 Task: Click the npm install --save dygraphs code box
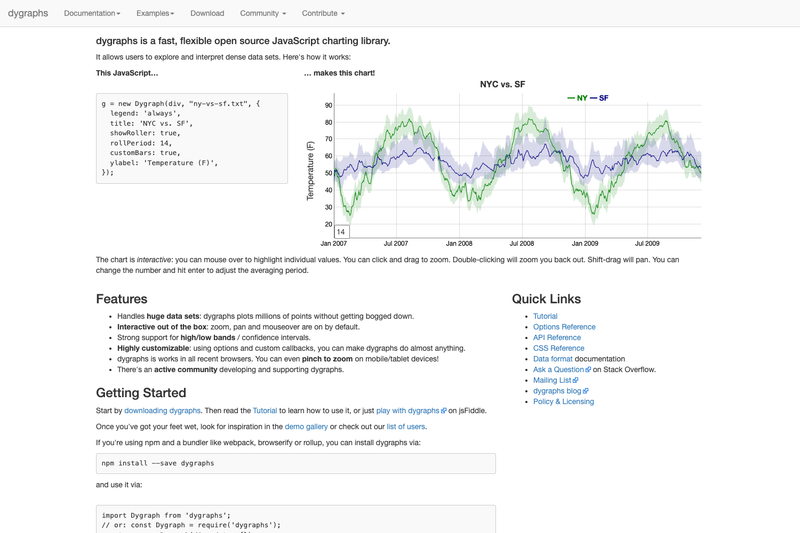click(x=296, y=464)
